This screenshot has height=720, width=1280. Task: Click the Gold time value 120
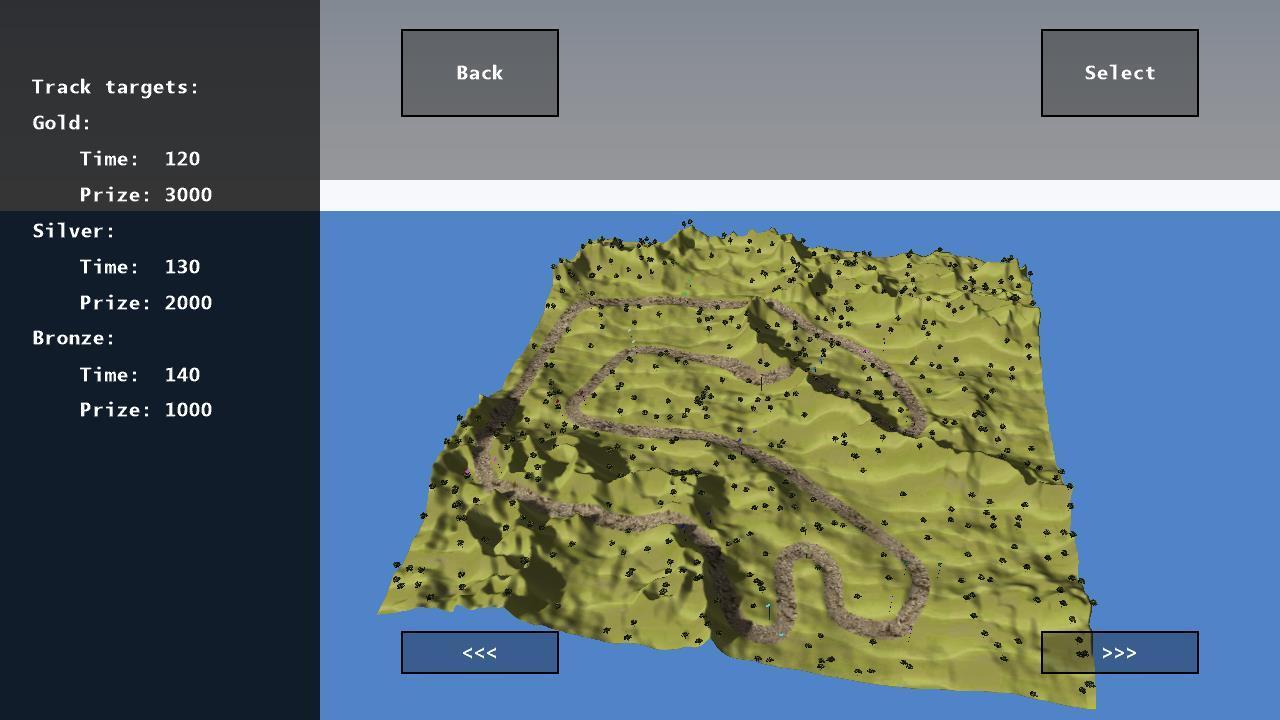click(182, 159)
